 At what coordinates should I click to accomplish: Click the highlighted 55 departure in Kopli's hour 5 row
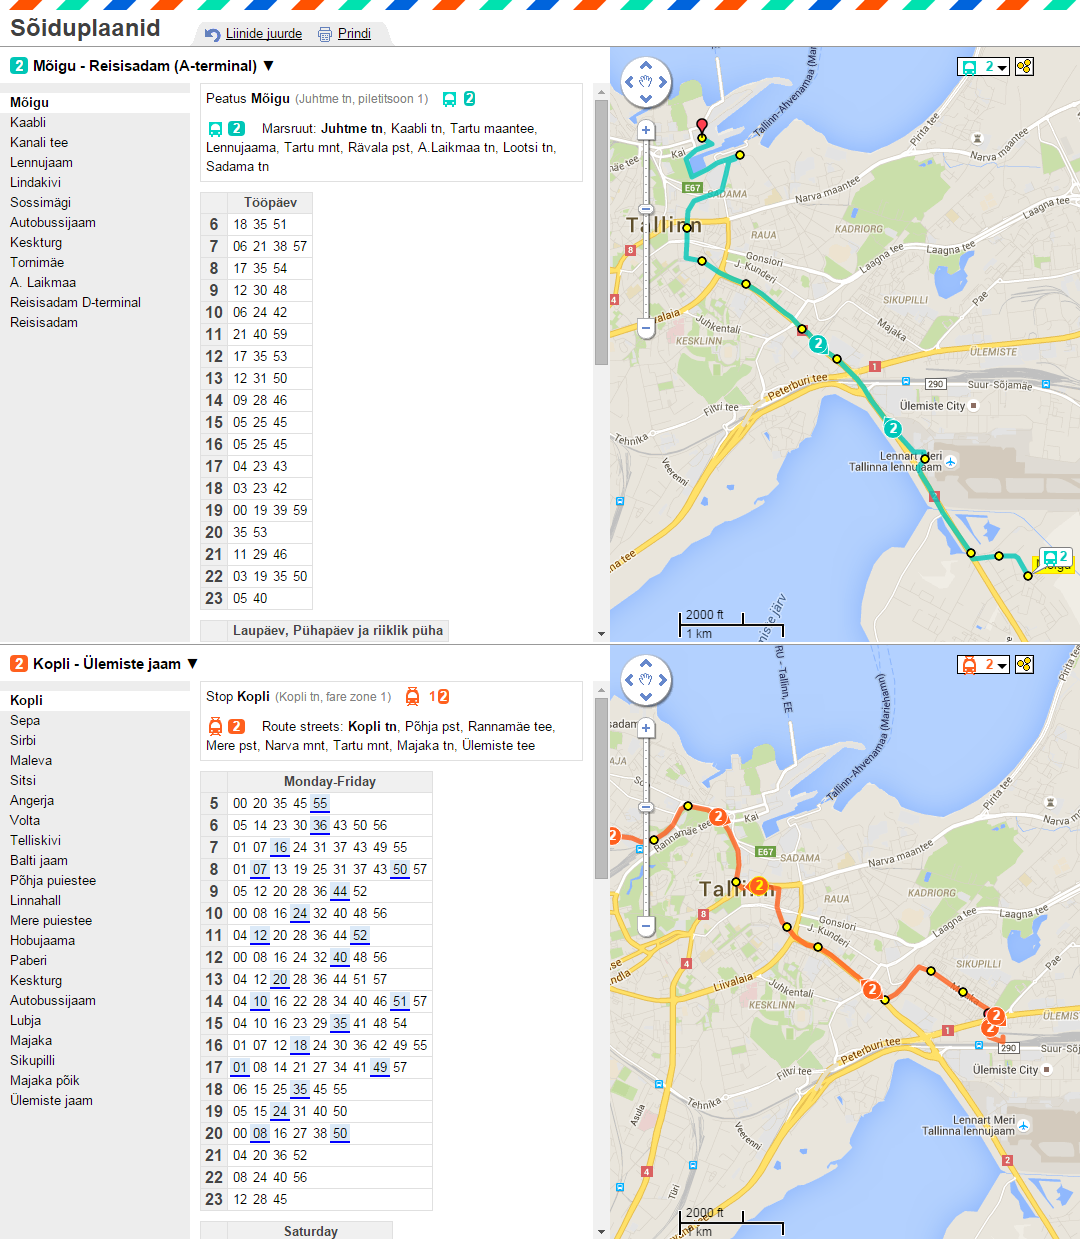click(320, 804)
